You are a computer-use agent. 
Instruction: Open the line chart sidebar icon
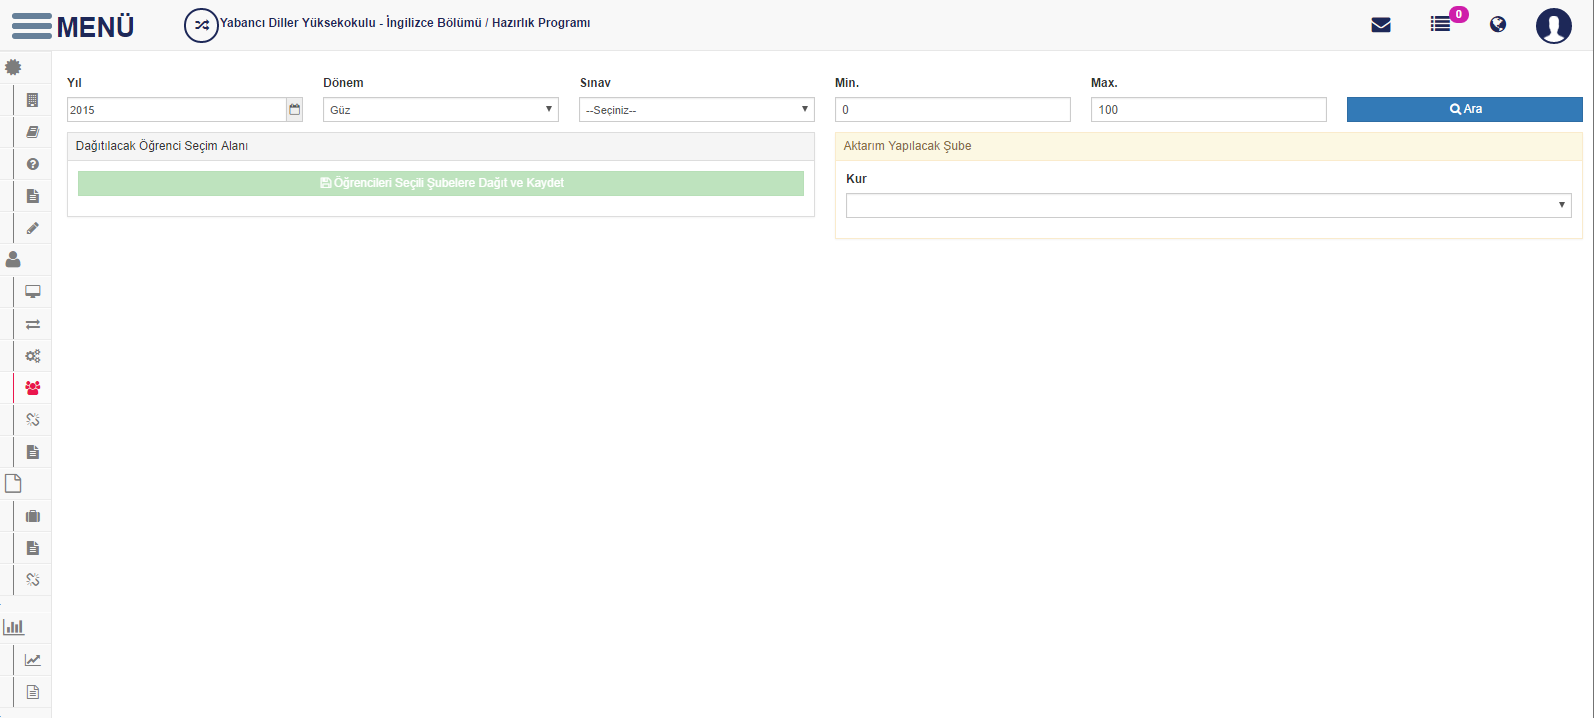33,660
